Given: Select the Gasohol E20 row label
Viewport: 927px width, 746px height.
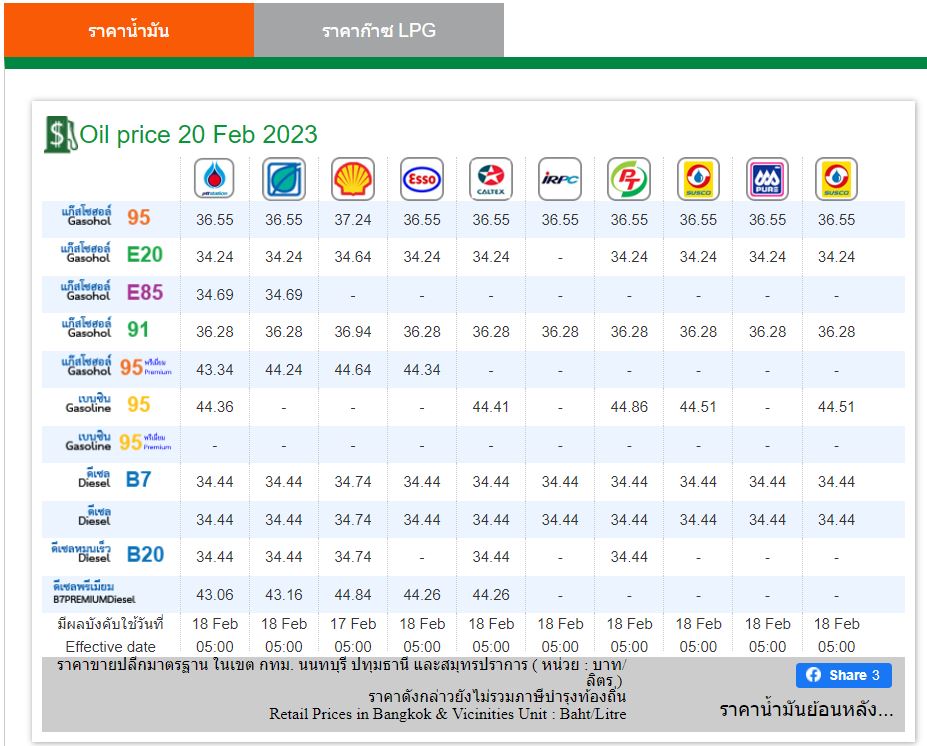Looking at the screenshot, I should [111, 254].
